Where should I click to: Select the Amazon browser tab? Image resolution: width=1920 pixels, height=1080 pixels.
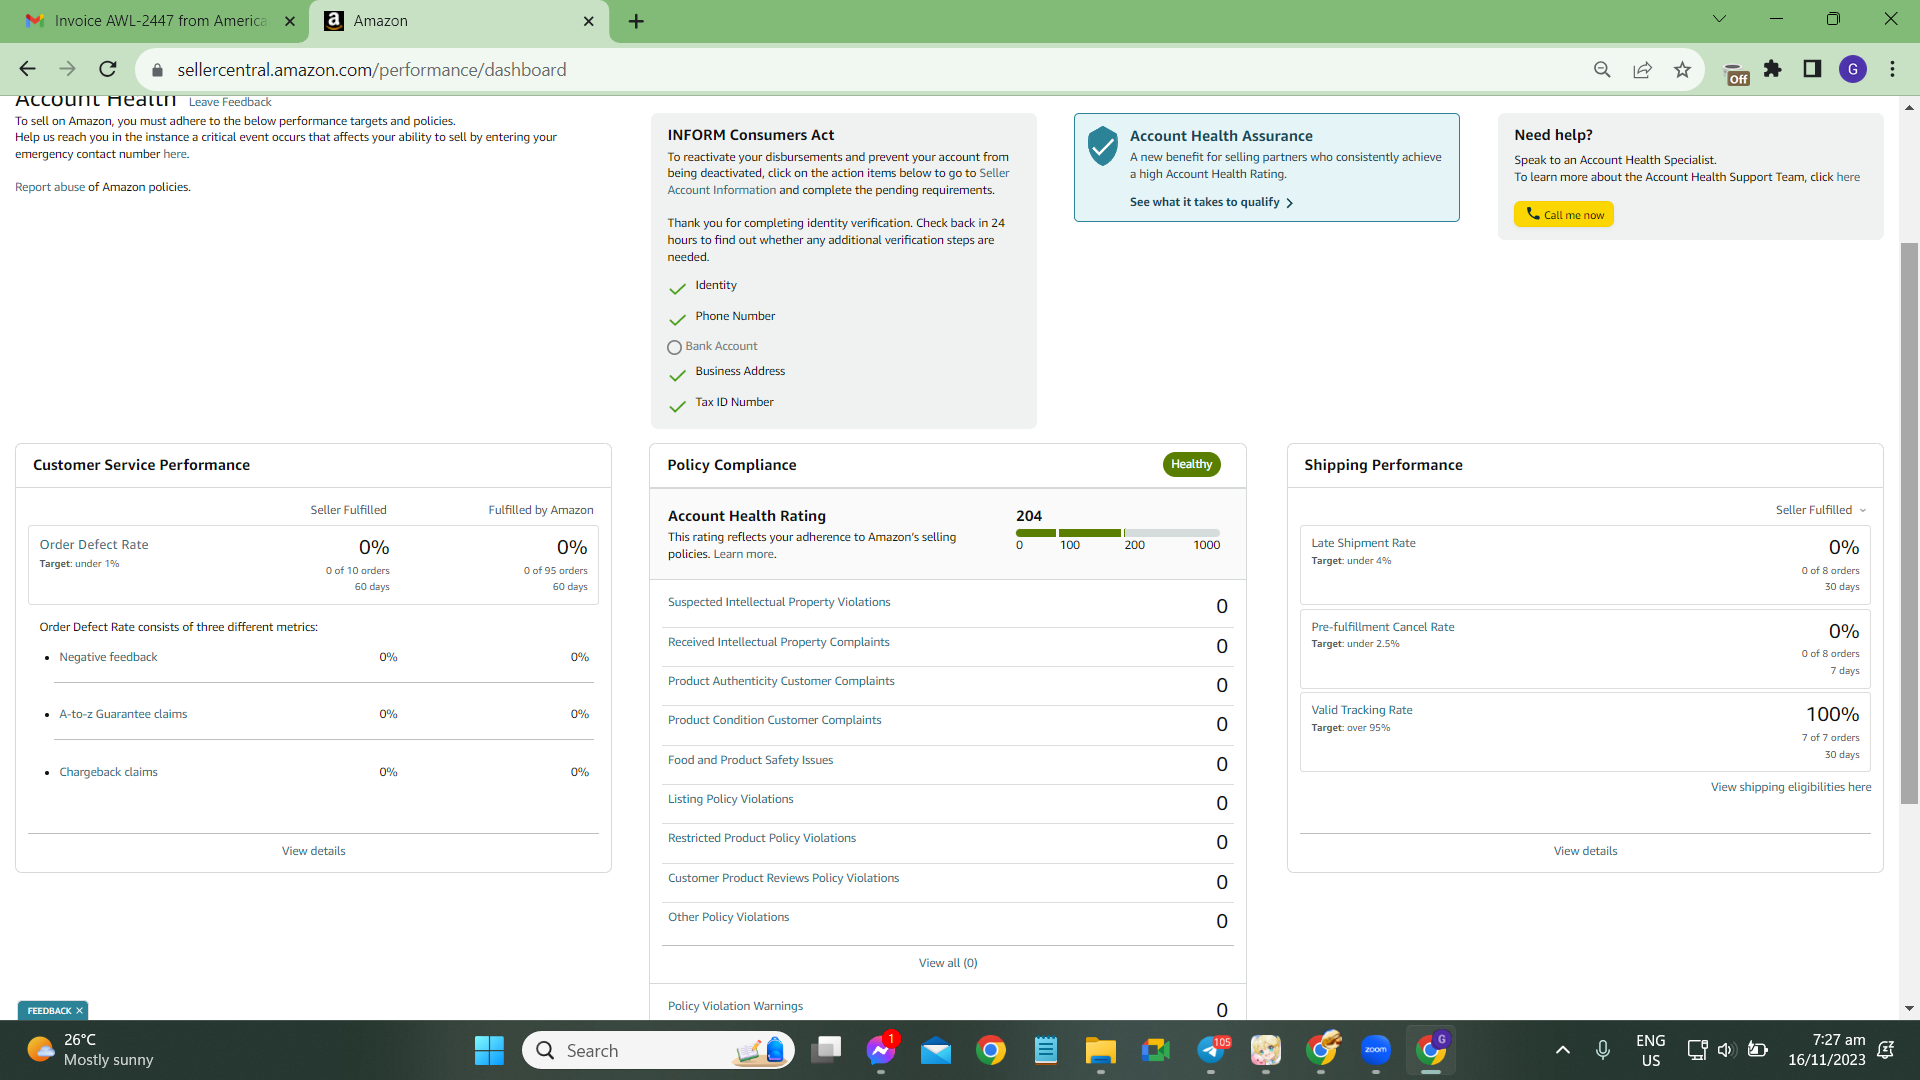458,21
